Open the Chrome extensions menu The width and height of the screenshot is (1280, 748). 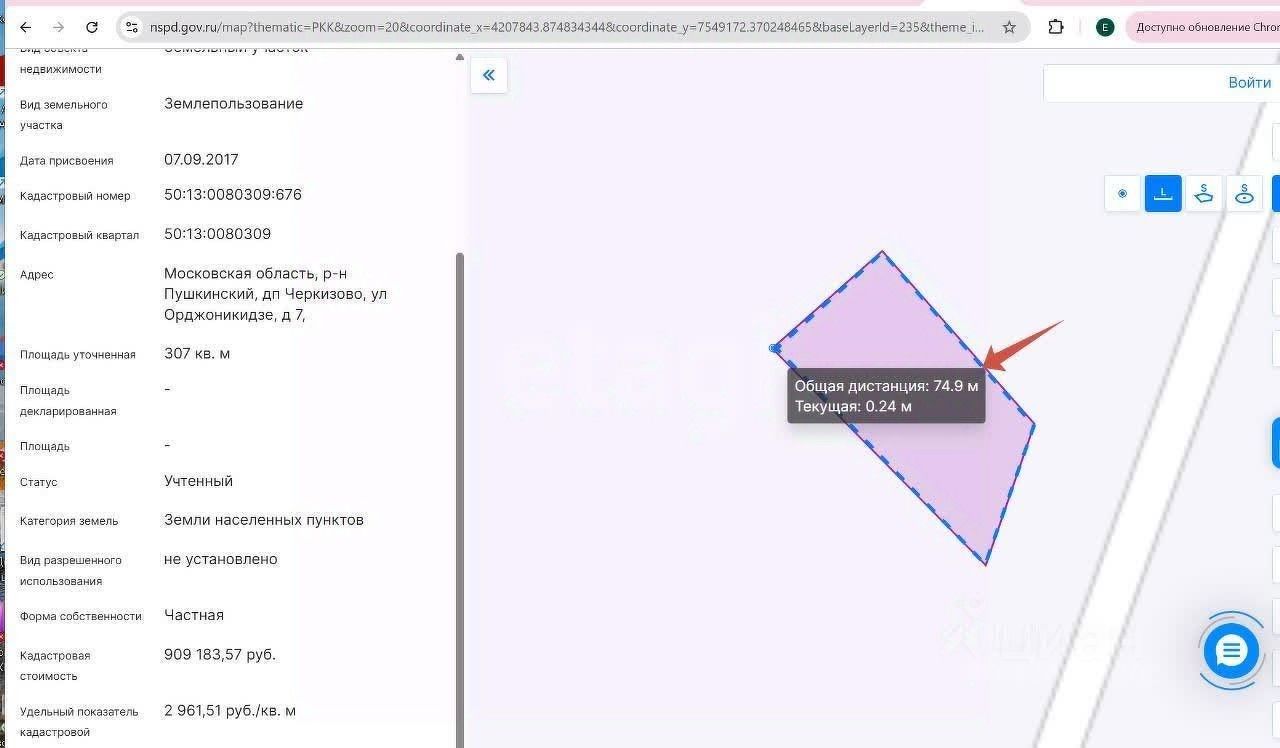[x=1056, y=27]
